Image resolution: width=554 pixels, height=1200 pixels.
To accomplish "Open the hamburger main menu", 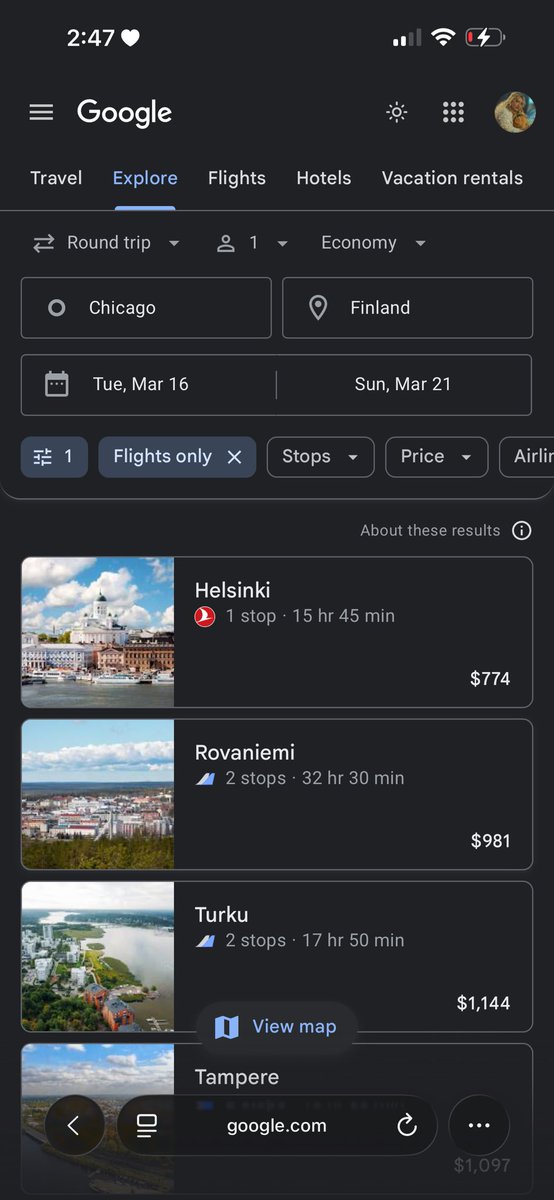I will [x=41, y=112].
